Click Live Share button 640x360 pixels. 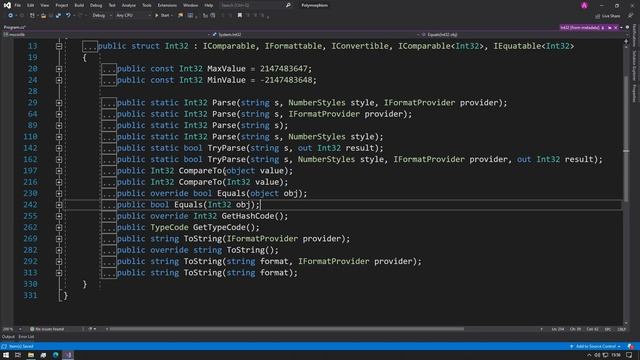(608, 16)
